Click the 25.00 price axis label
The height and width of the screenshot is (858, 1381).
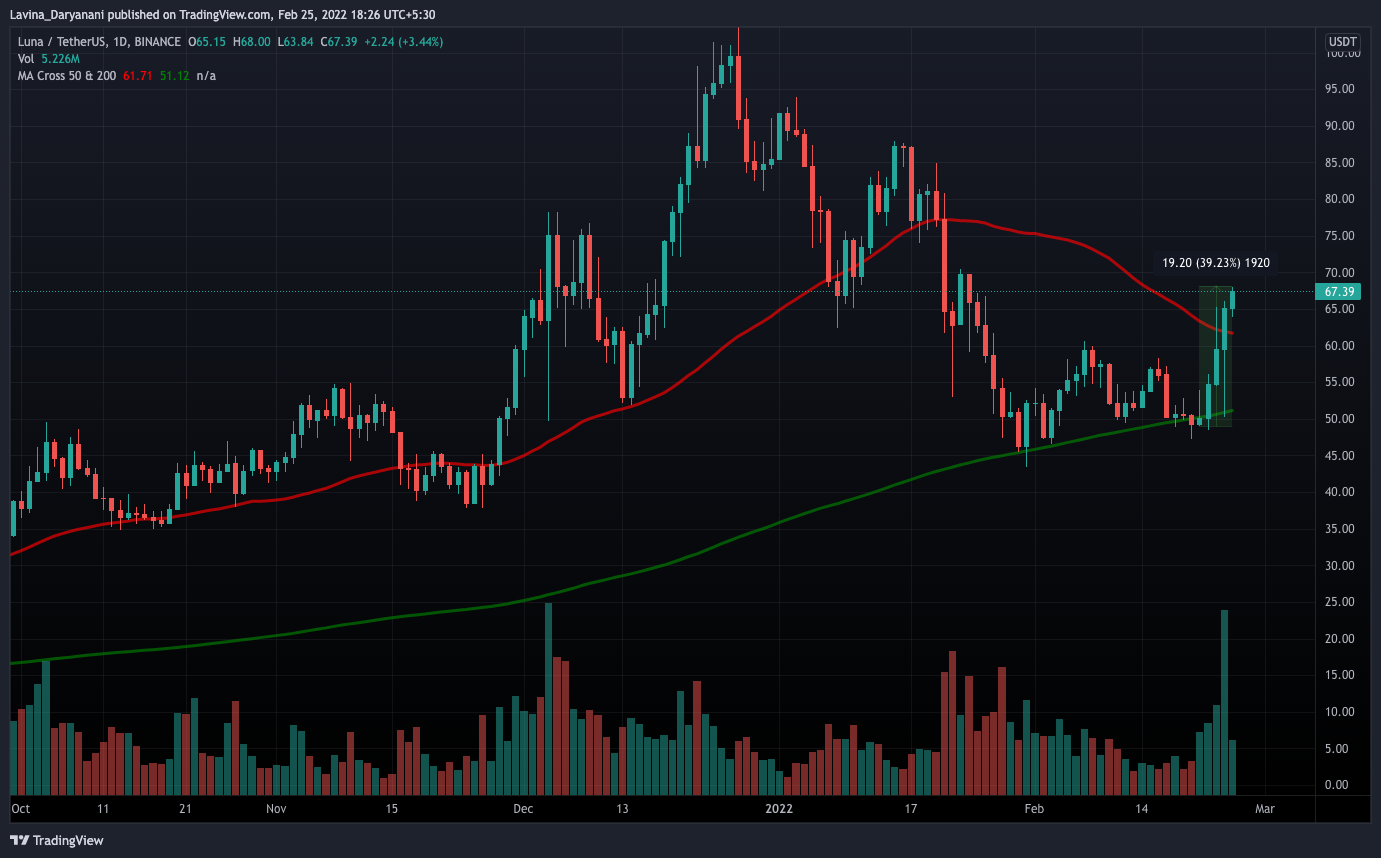(1339, 602)
